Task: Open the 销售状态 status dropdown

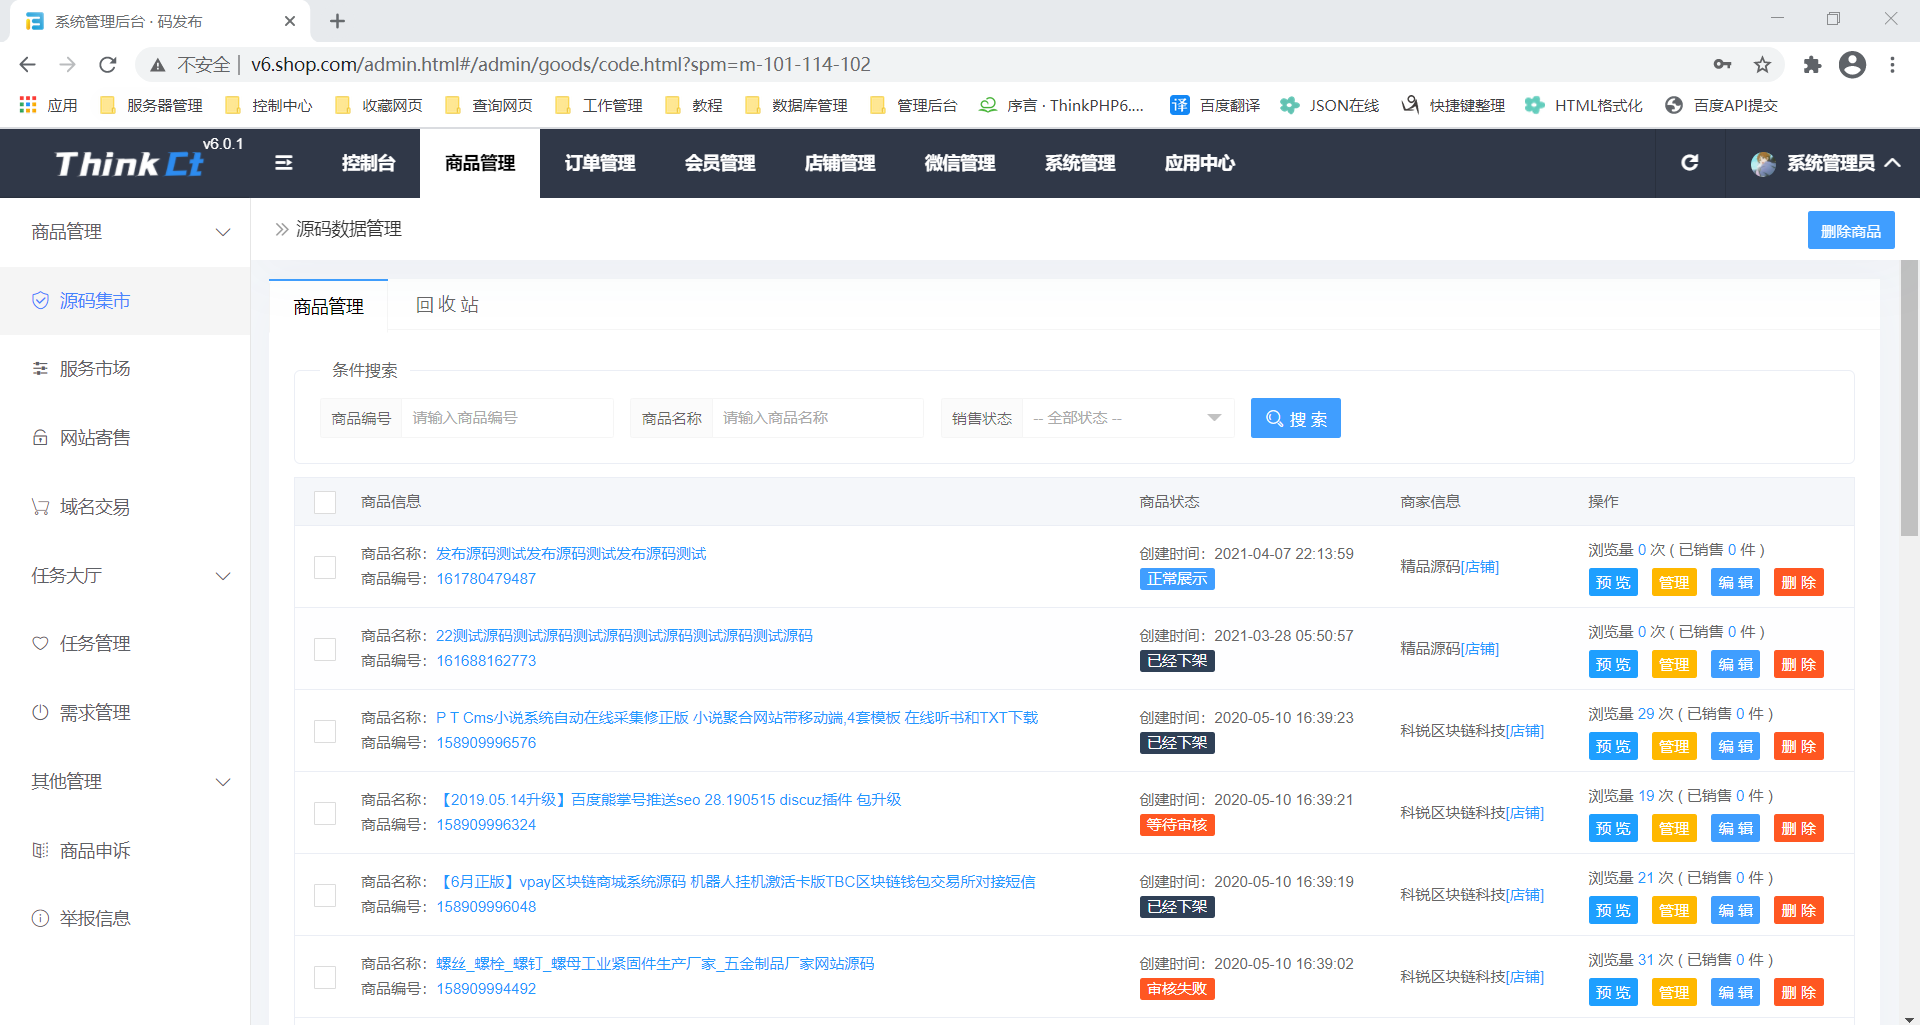Action: tap(1127, 418)
